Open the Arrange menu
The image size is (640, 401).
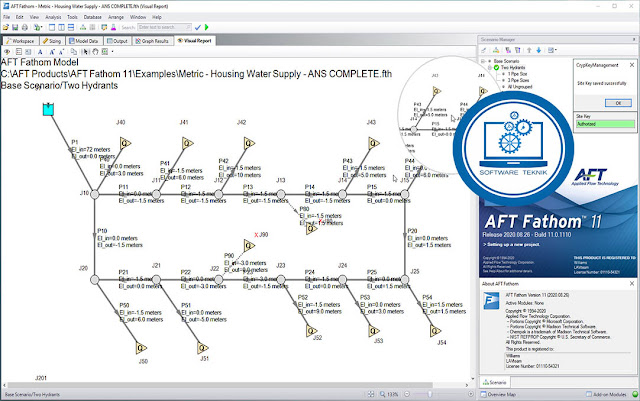pos(116,17)
